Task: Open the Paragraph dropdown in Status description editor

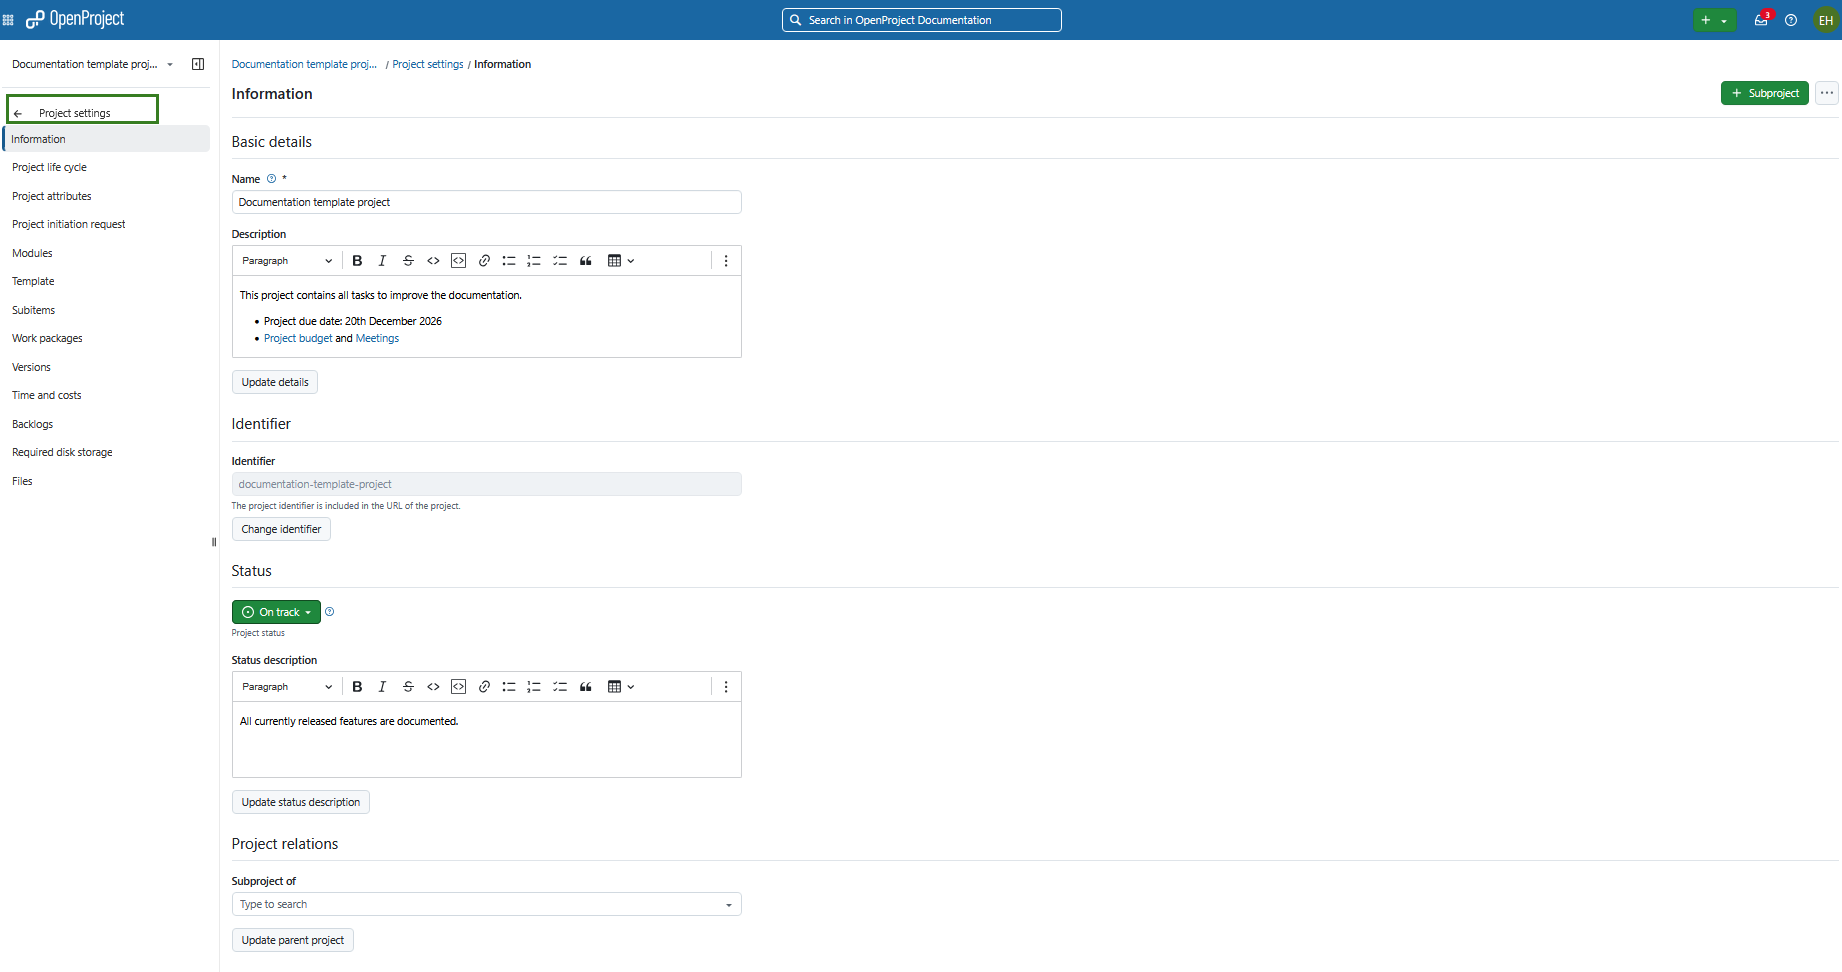Action: [x=287, y=687]
